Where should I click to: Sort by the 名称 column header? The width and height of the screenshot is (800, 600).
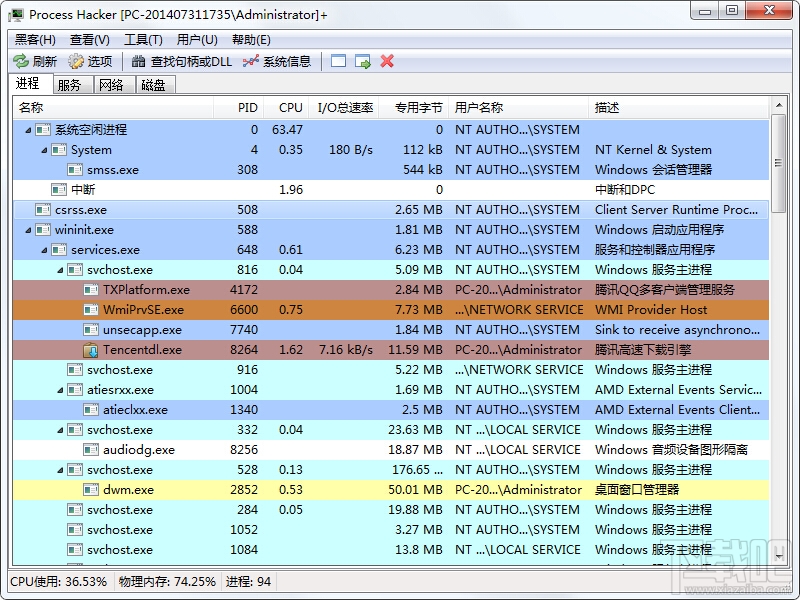click(x=113, y=108)
